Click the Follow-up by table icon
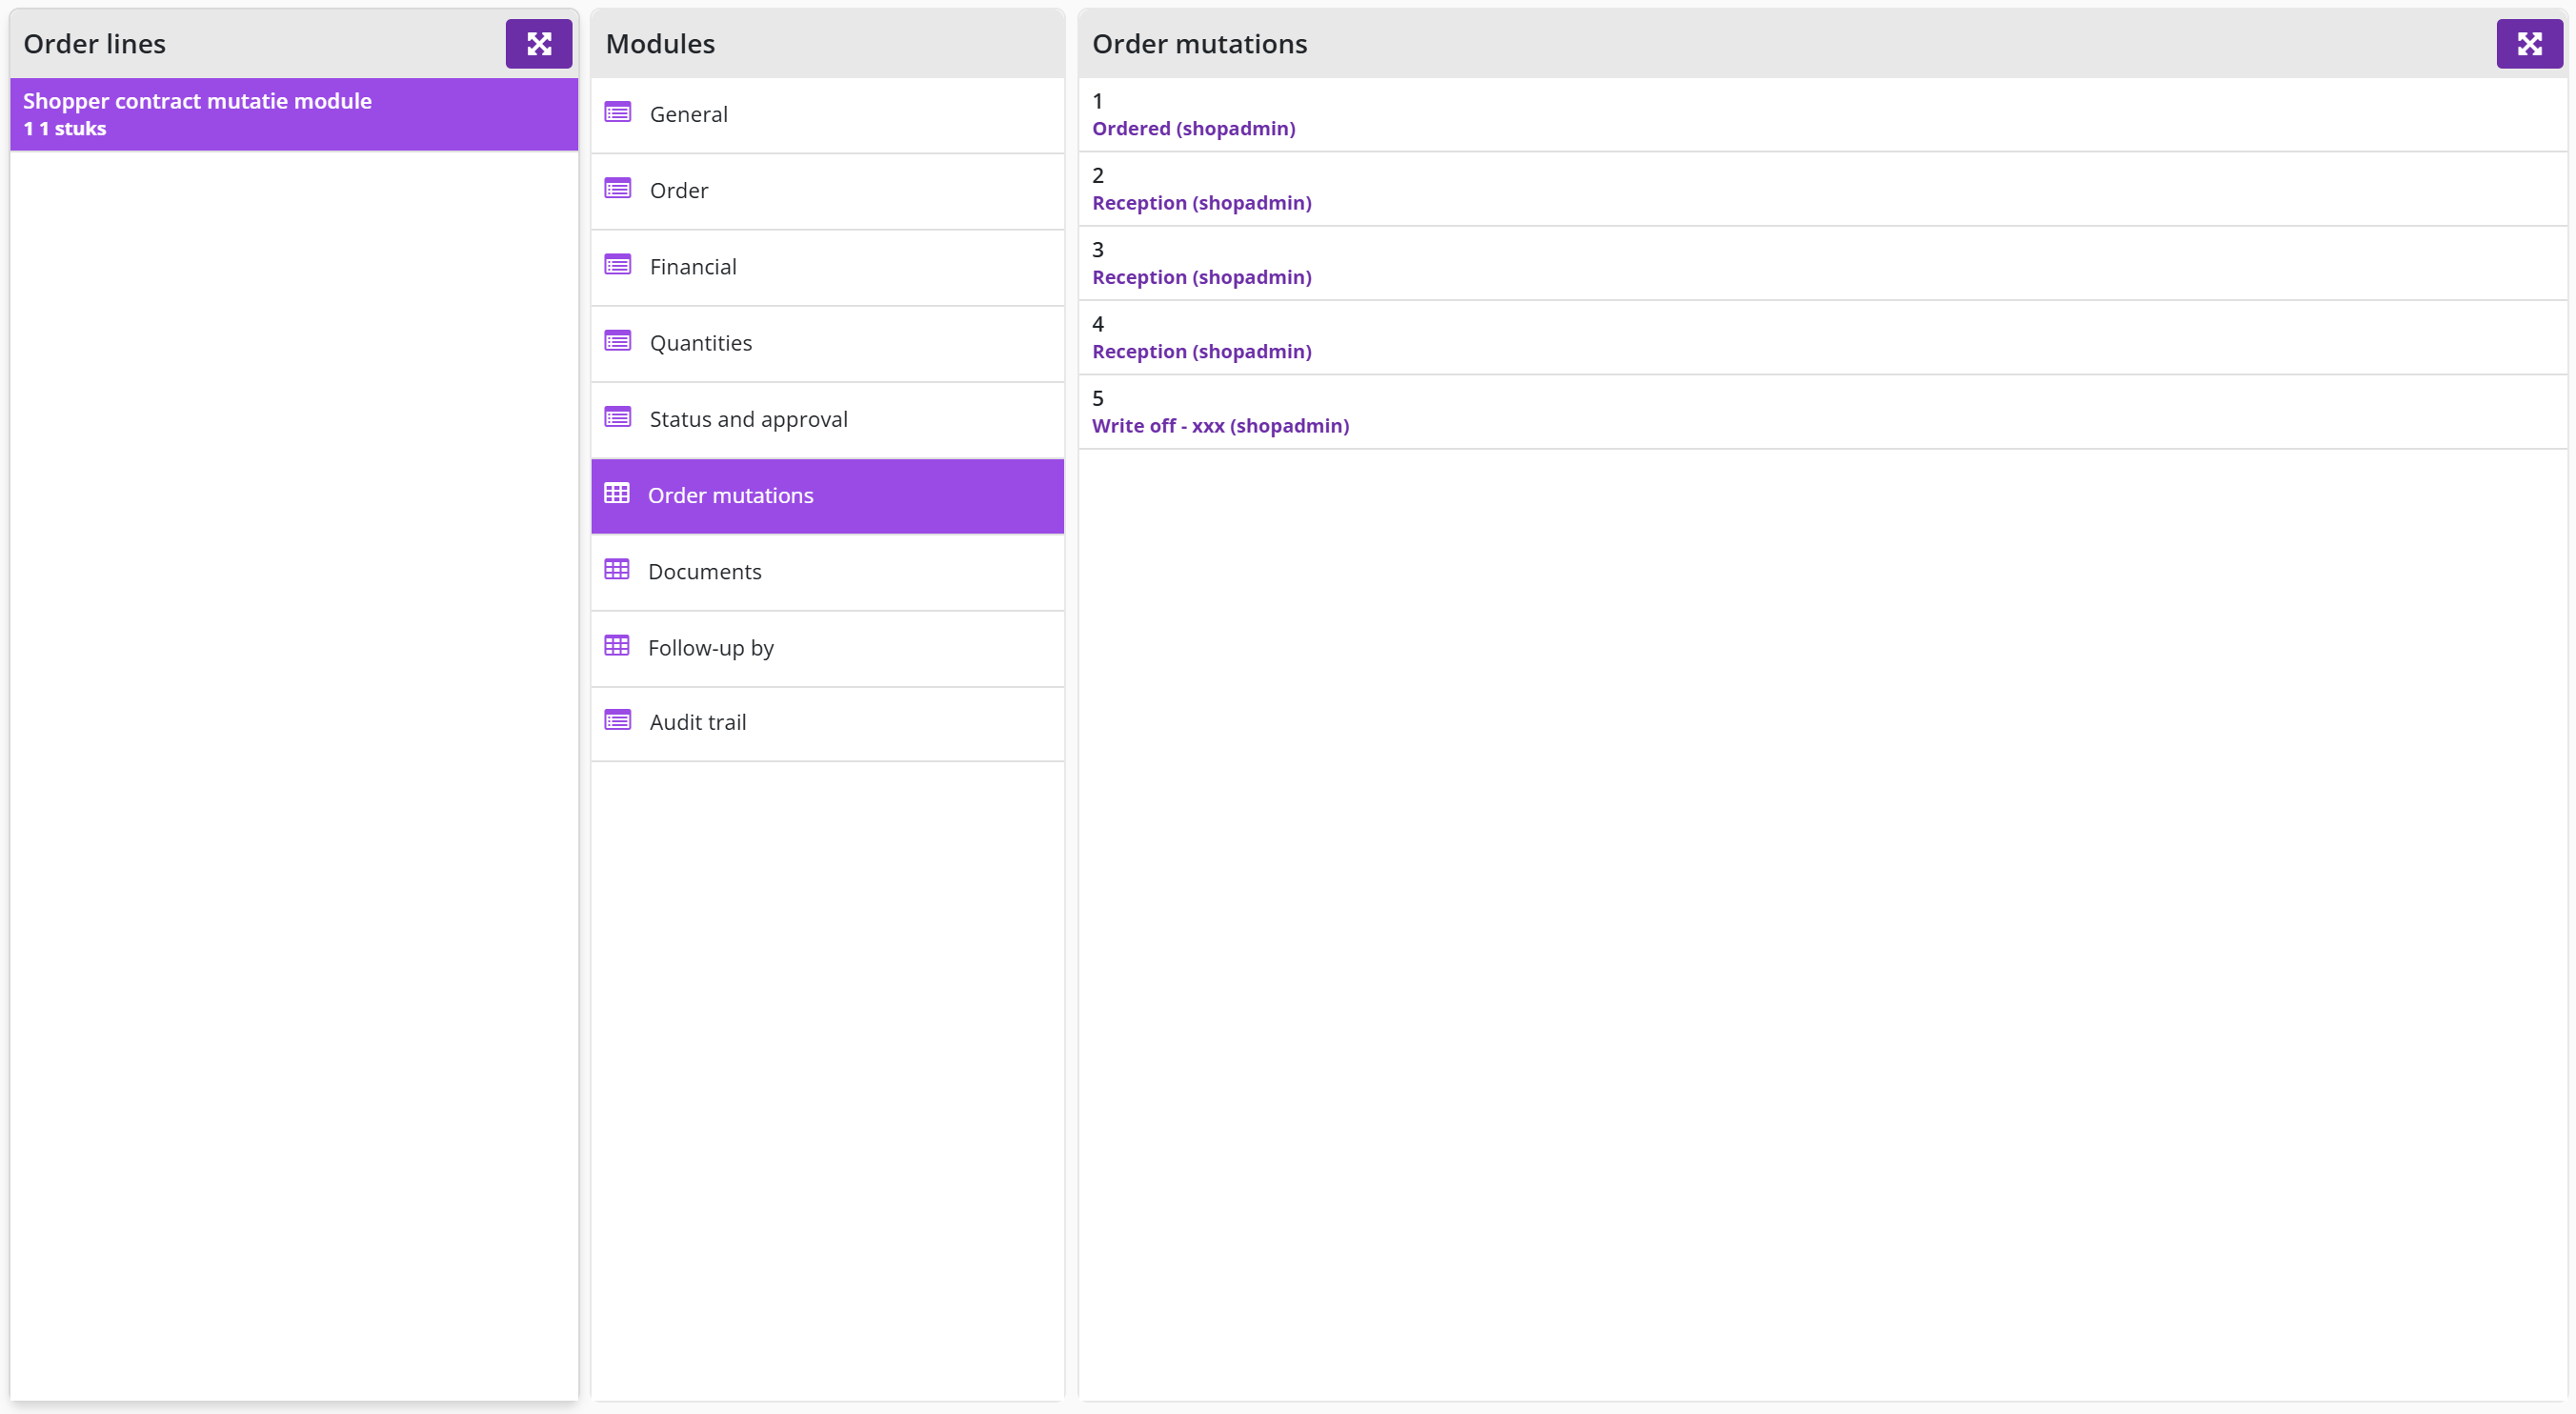 (617, 646)
